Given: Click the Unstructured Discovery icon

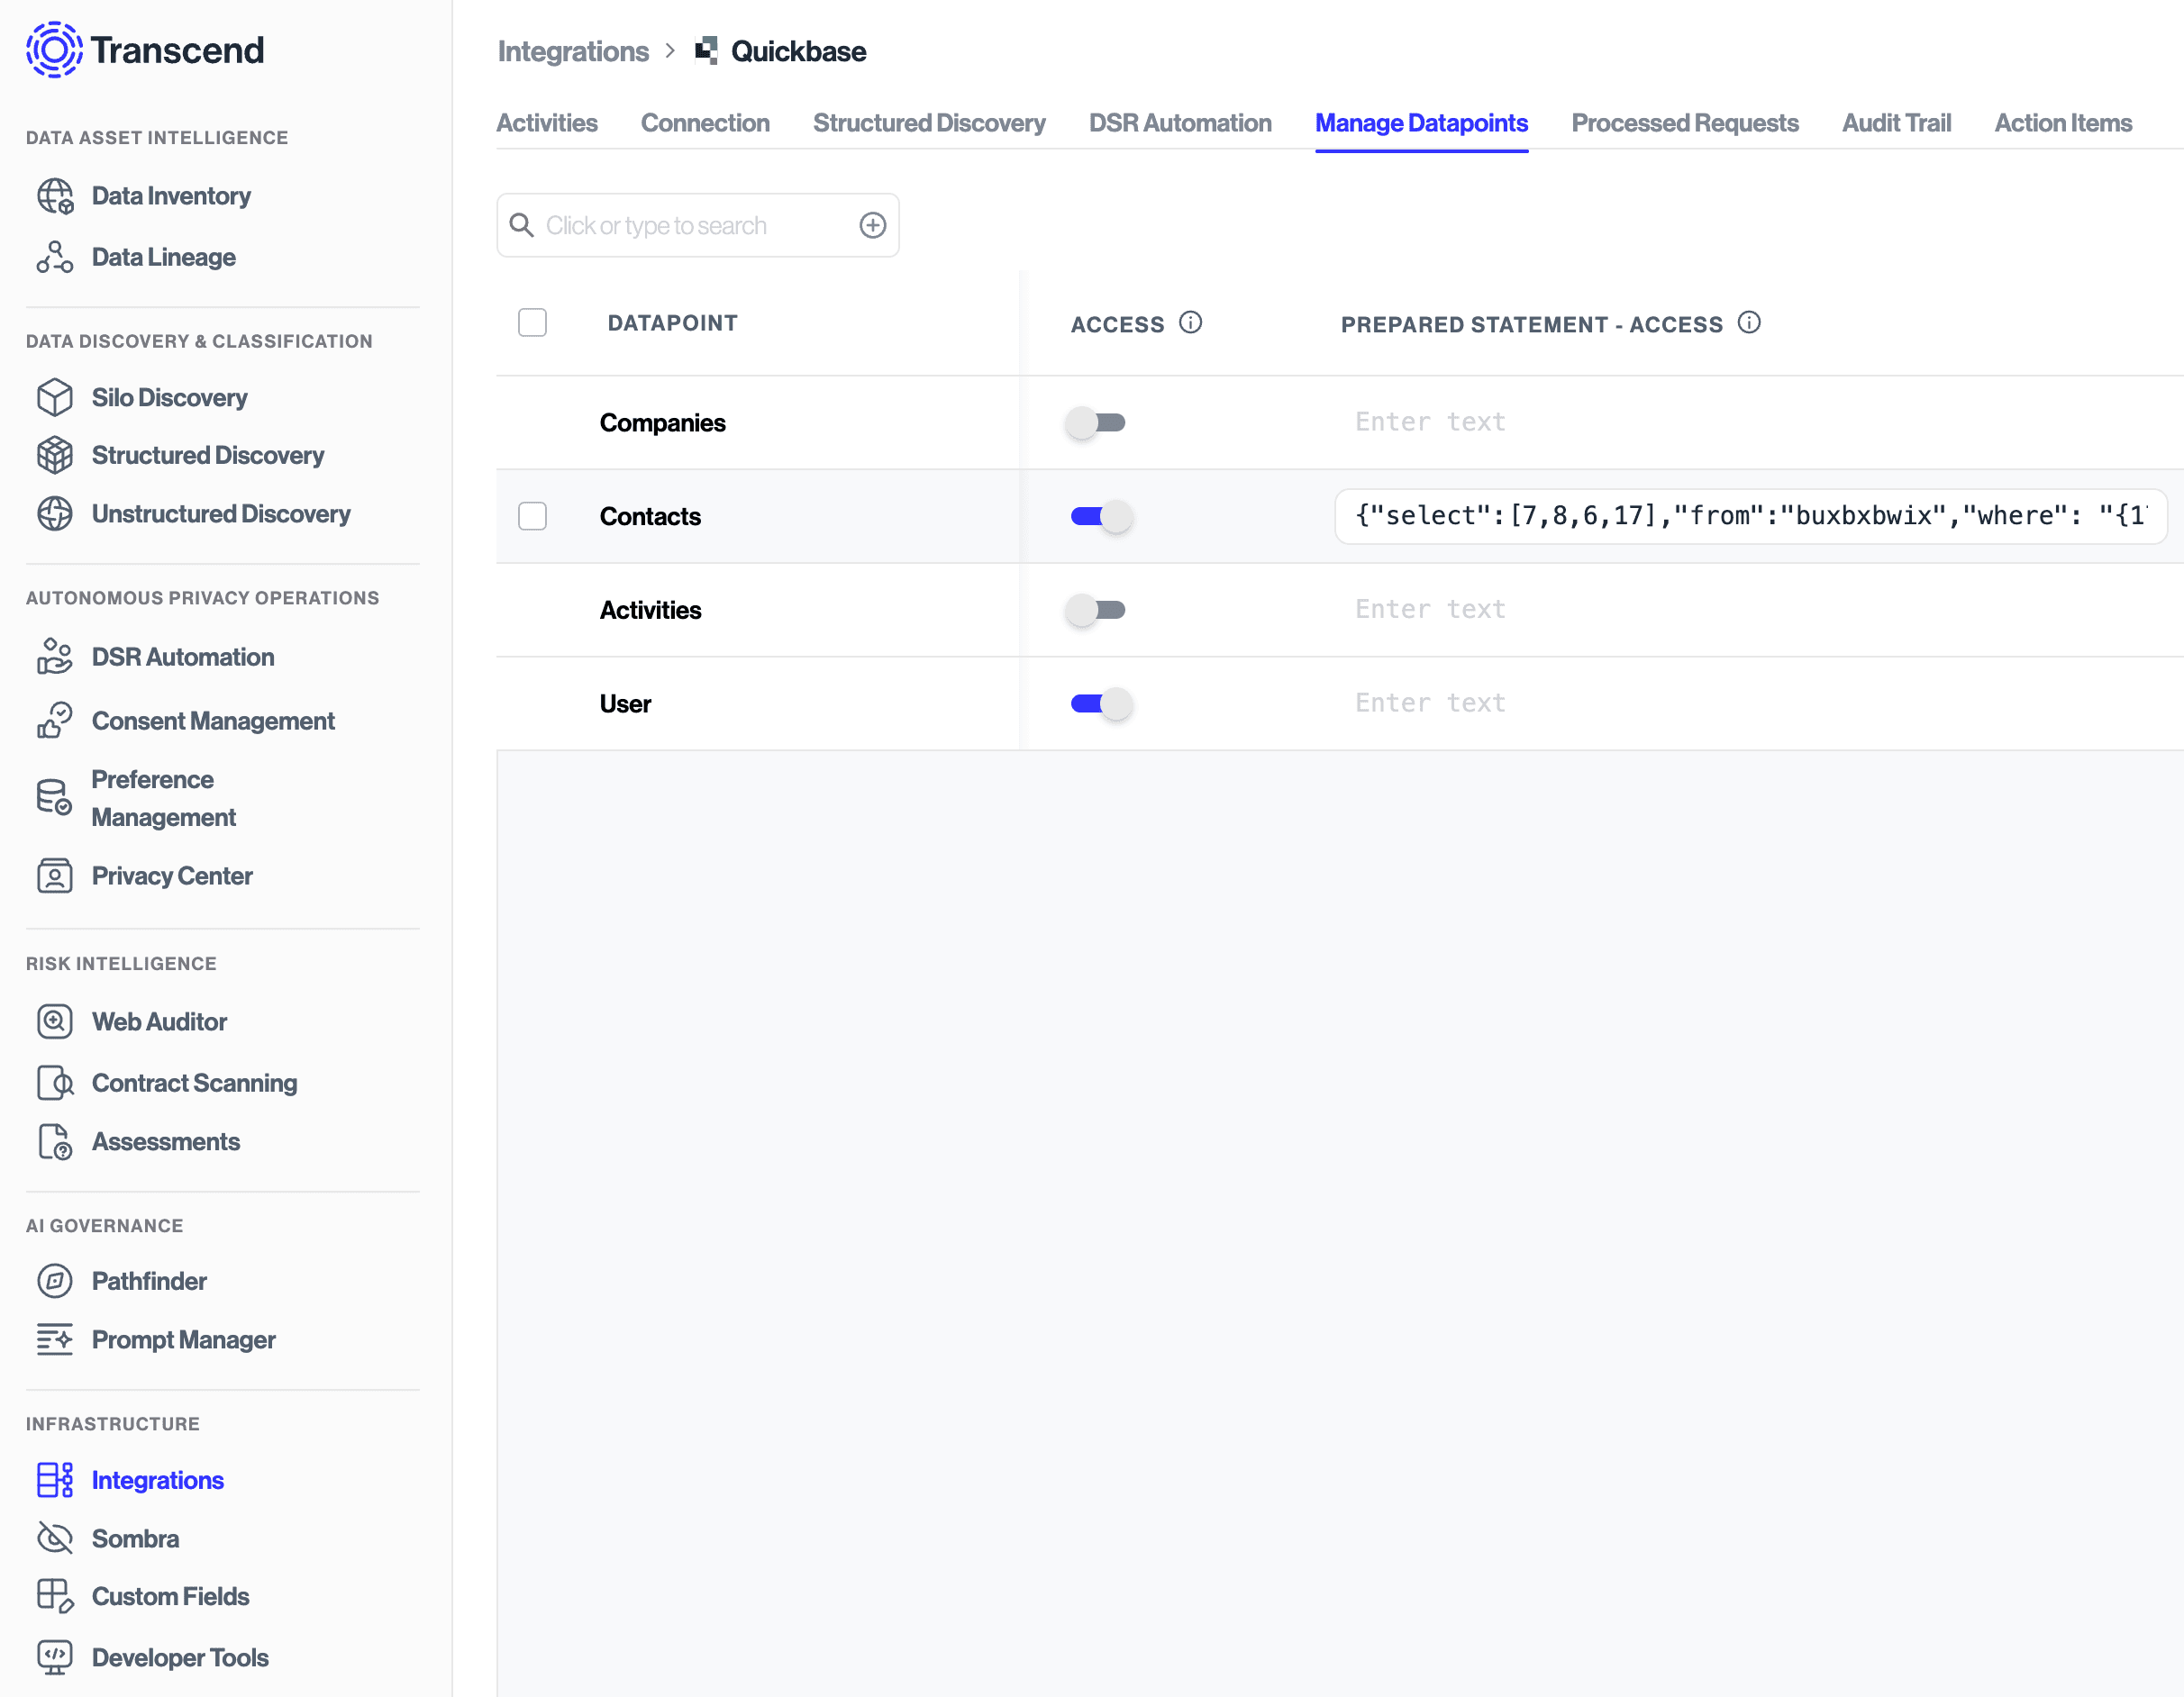Looking at the screenshot, I should 54,513.
